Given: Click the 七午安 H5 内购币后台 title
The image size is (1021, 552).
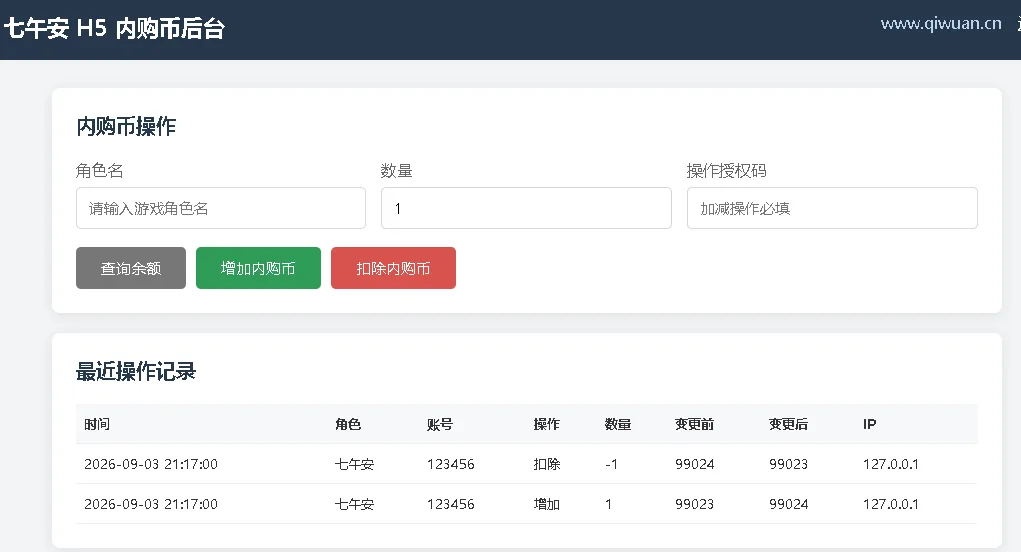Looking at the screenshot, I should coord(115,29).
